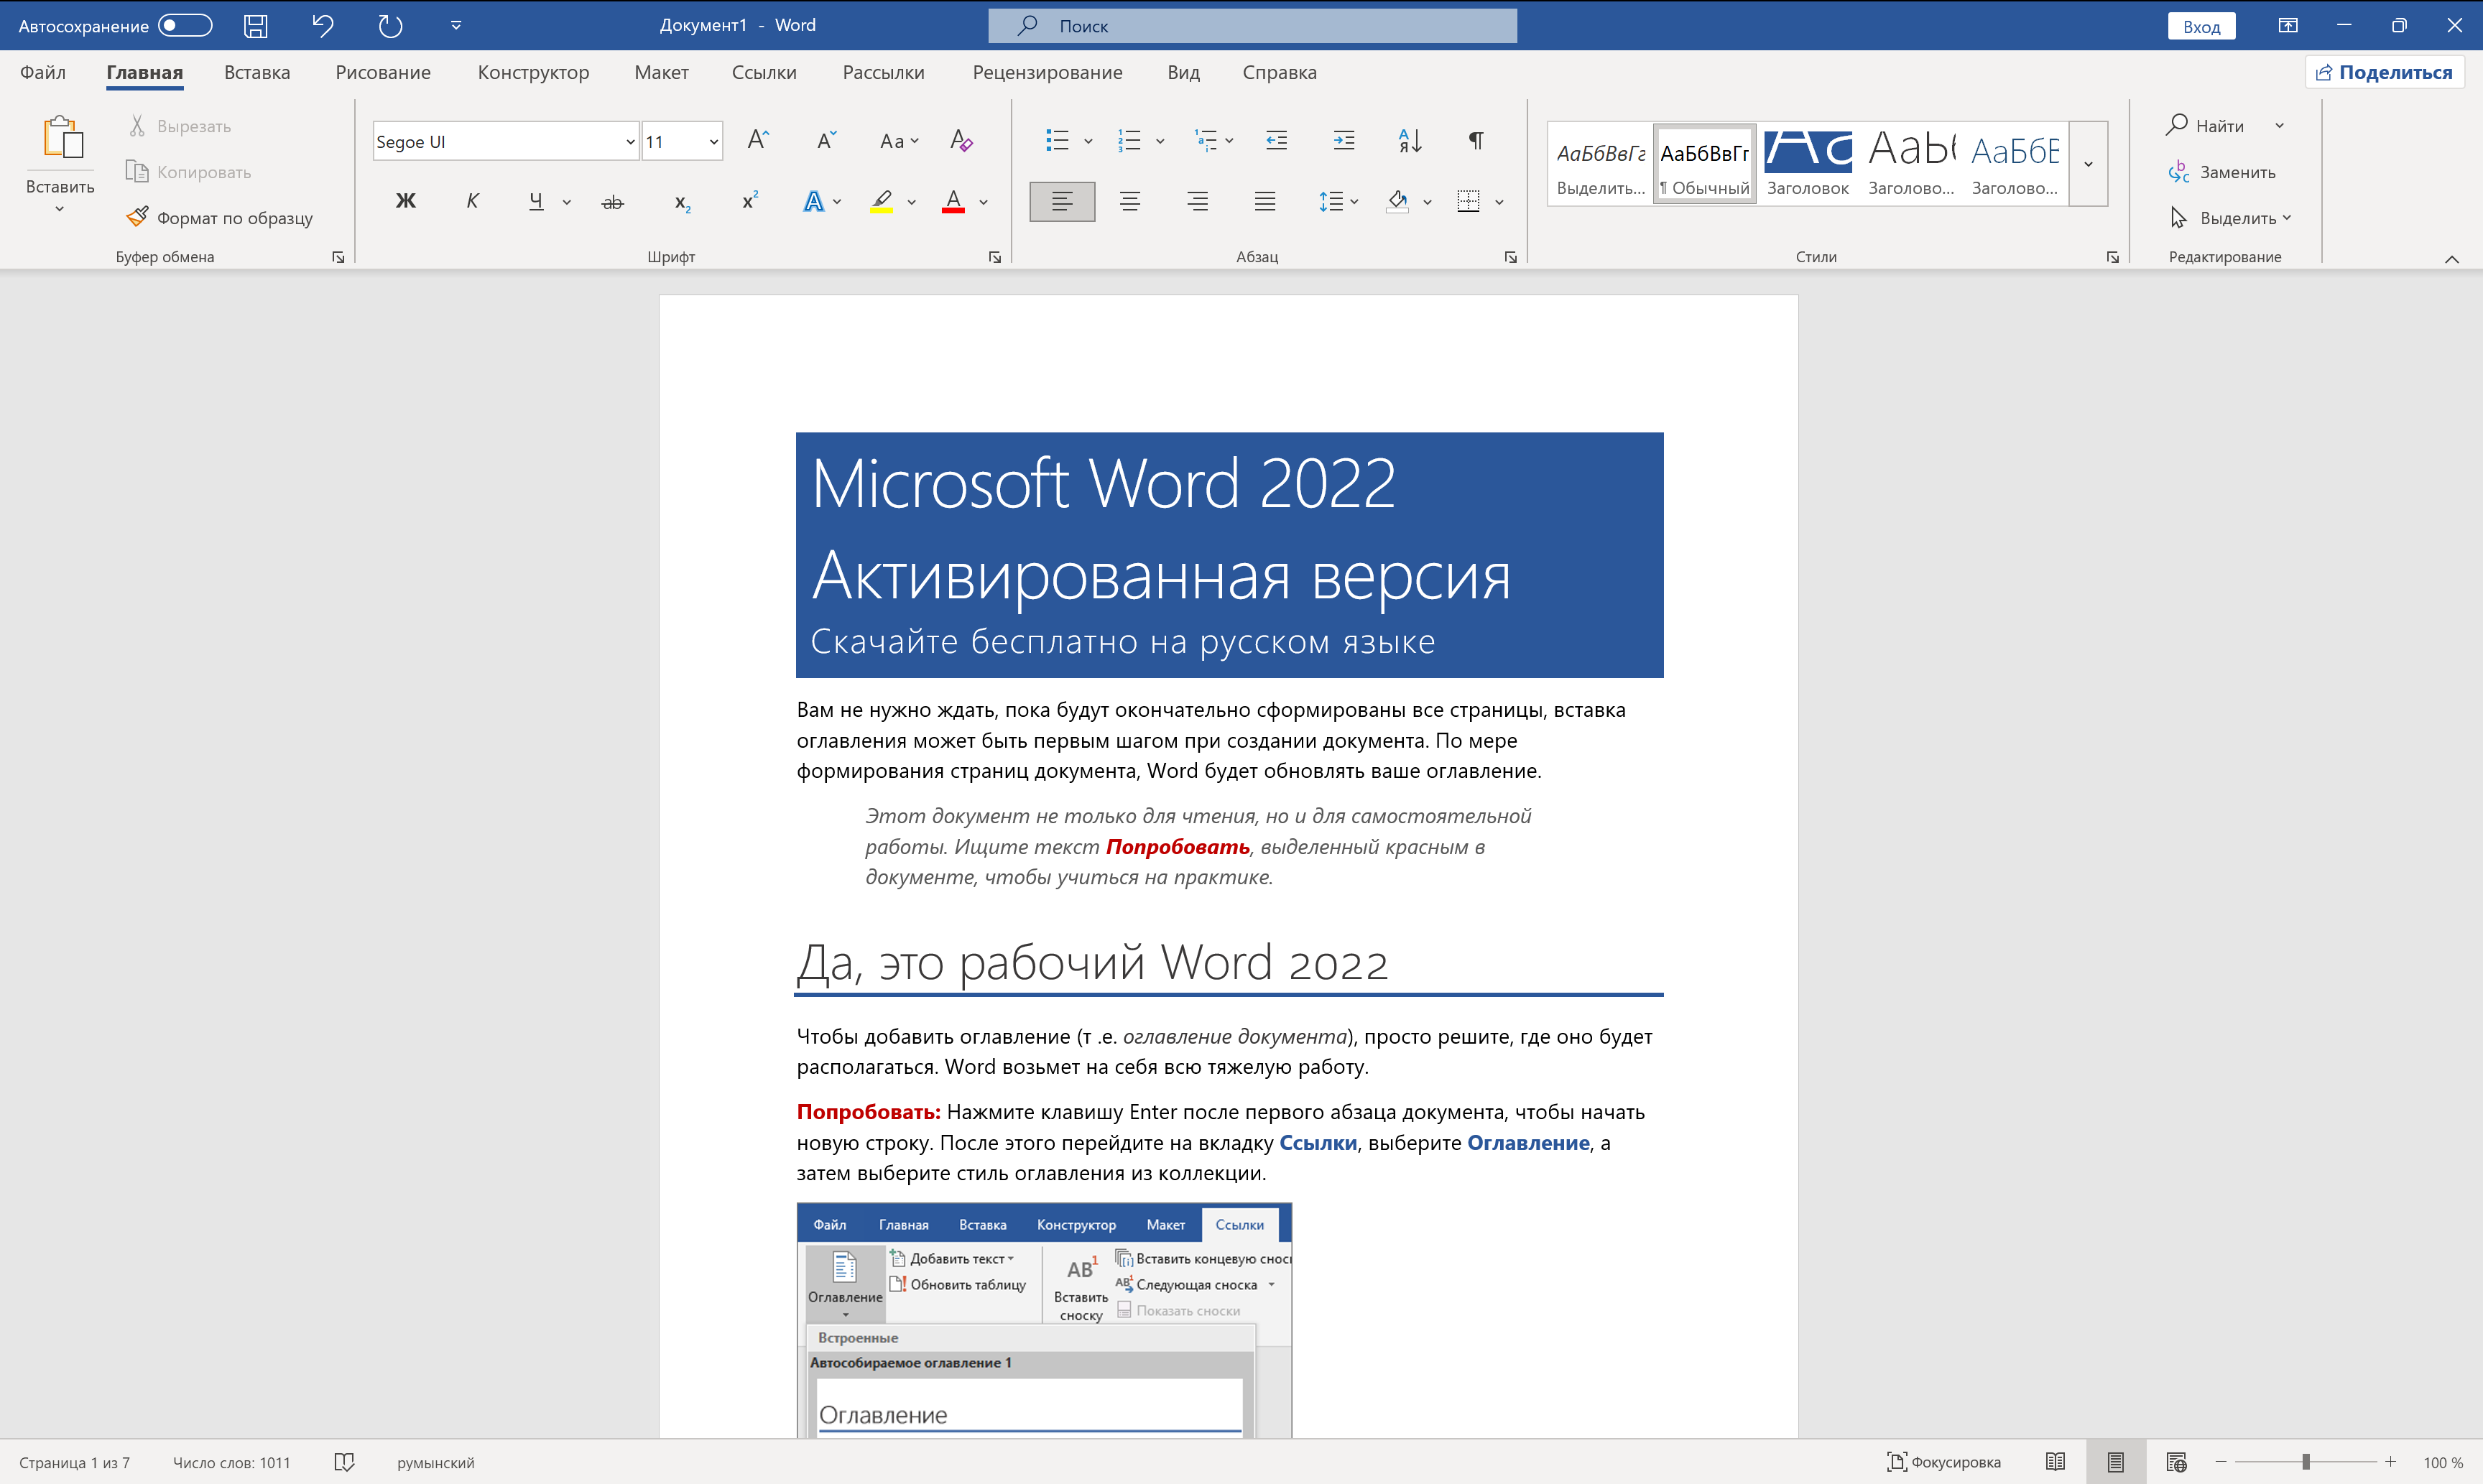This screenshot has width=2483, height=1484.
Task: Open the font color picker arrow
Action: pos(984,201)
